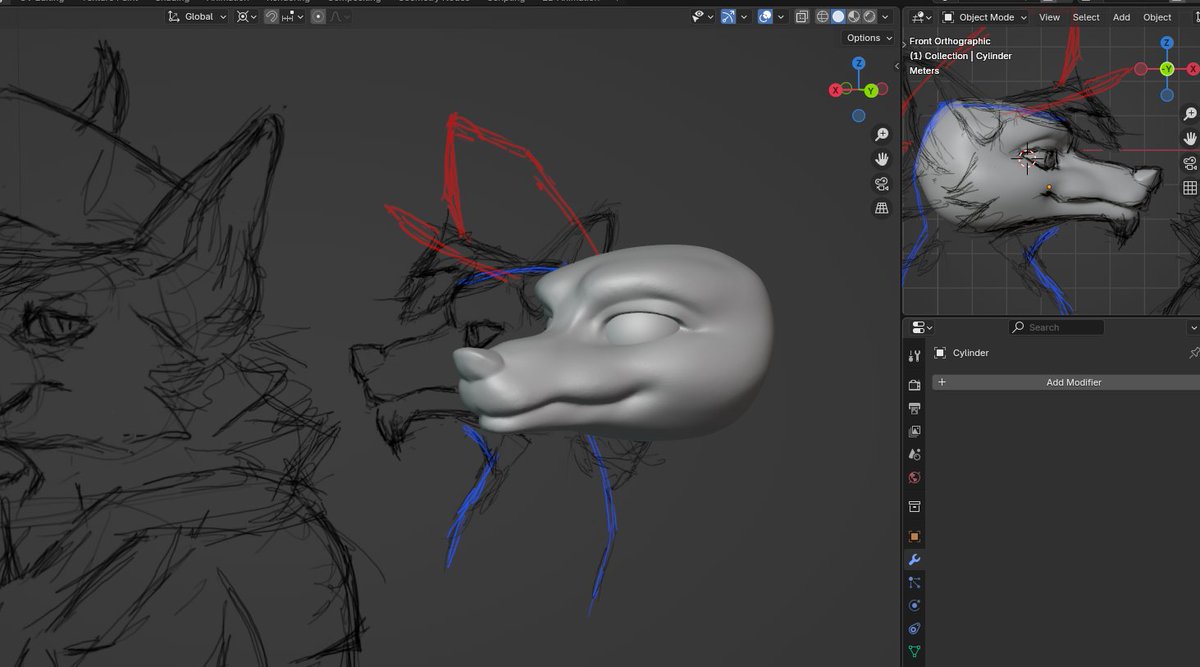Open the Object Constraints tab

tap(914, 629)
